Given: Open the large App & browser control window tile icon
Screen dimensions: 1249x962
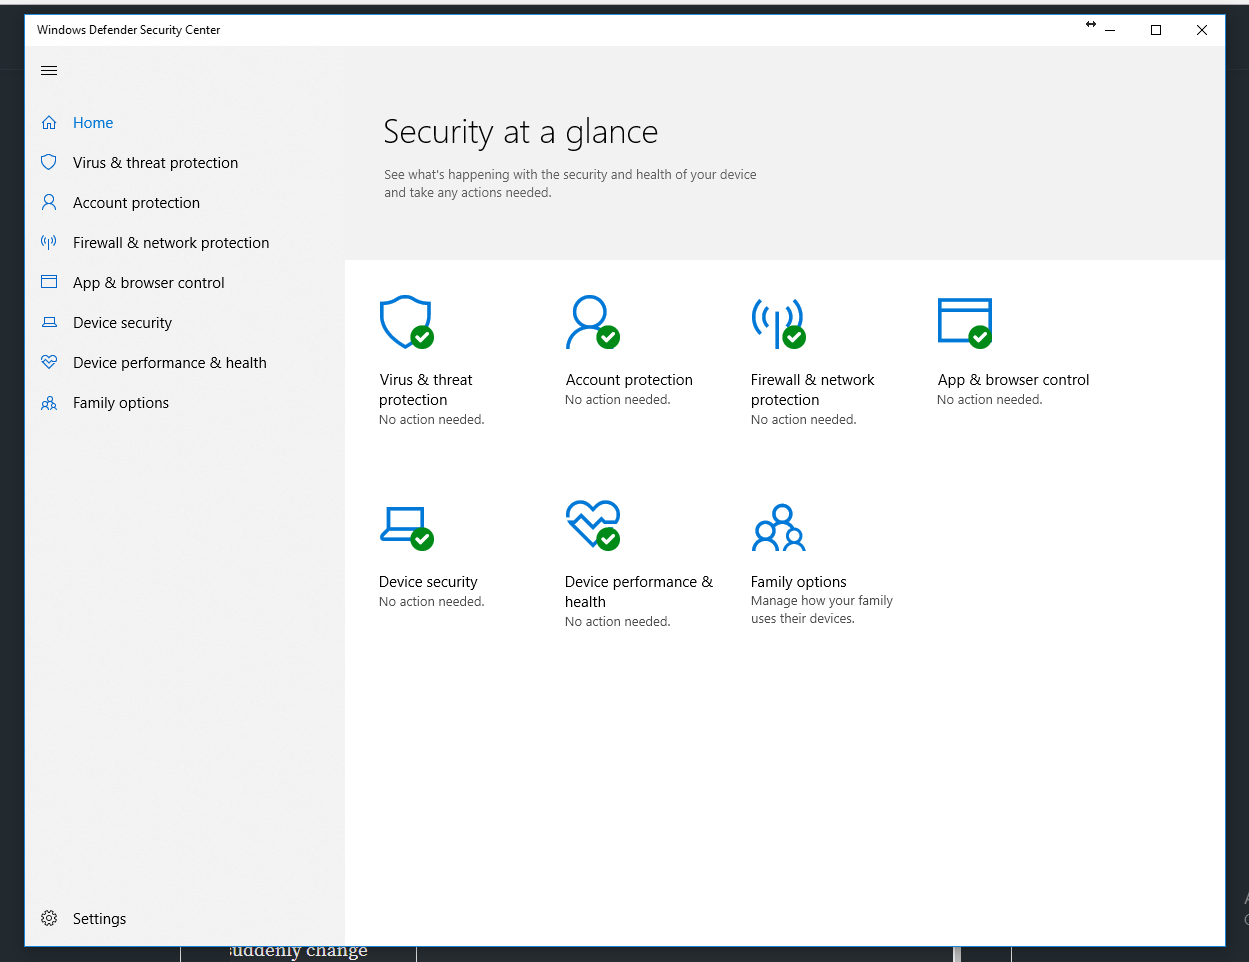Looking at the screenshot, I should 965,322.
